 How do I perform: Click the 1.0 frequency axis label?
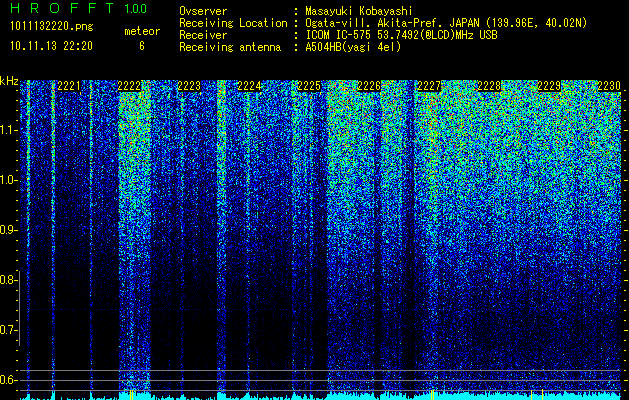(7, 181)
